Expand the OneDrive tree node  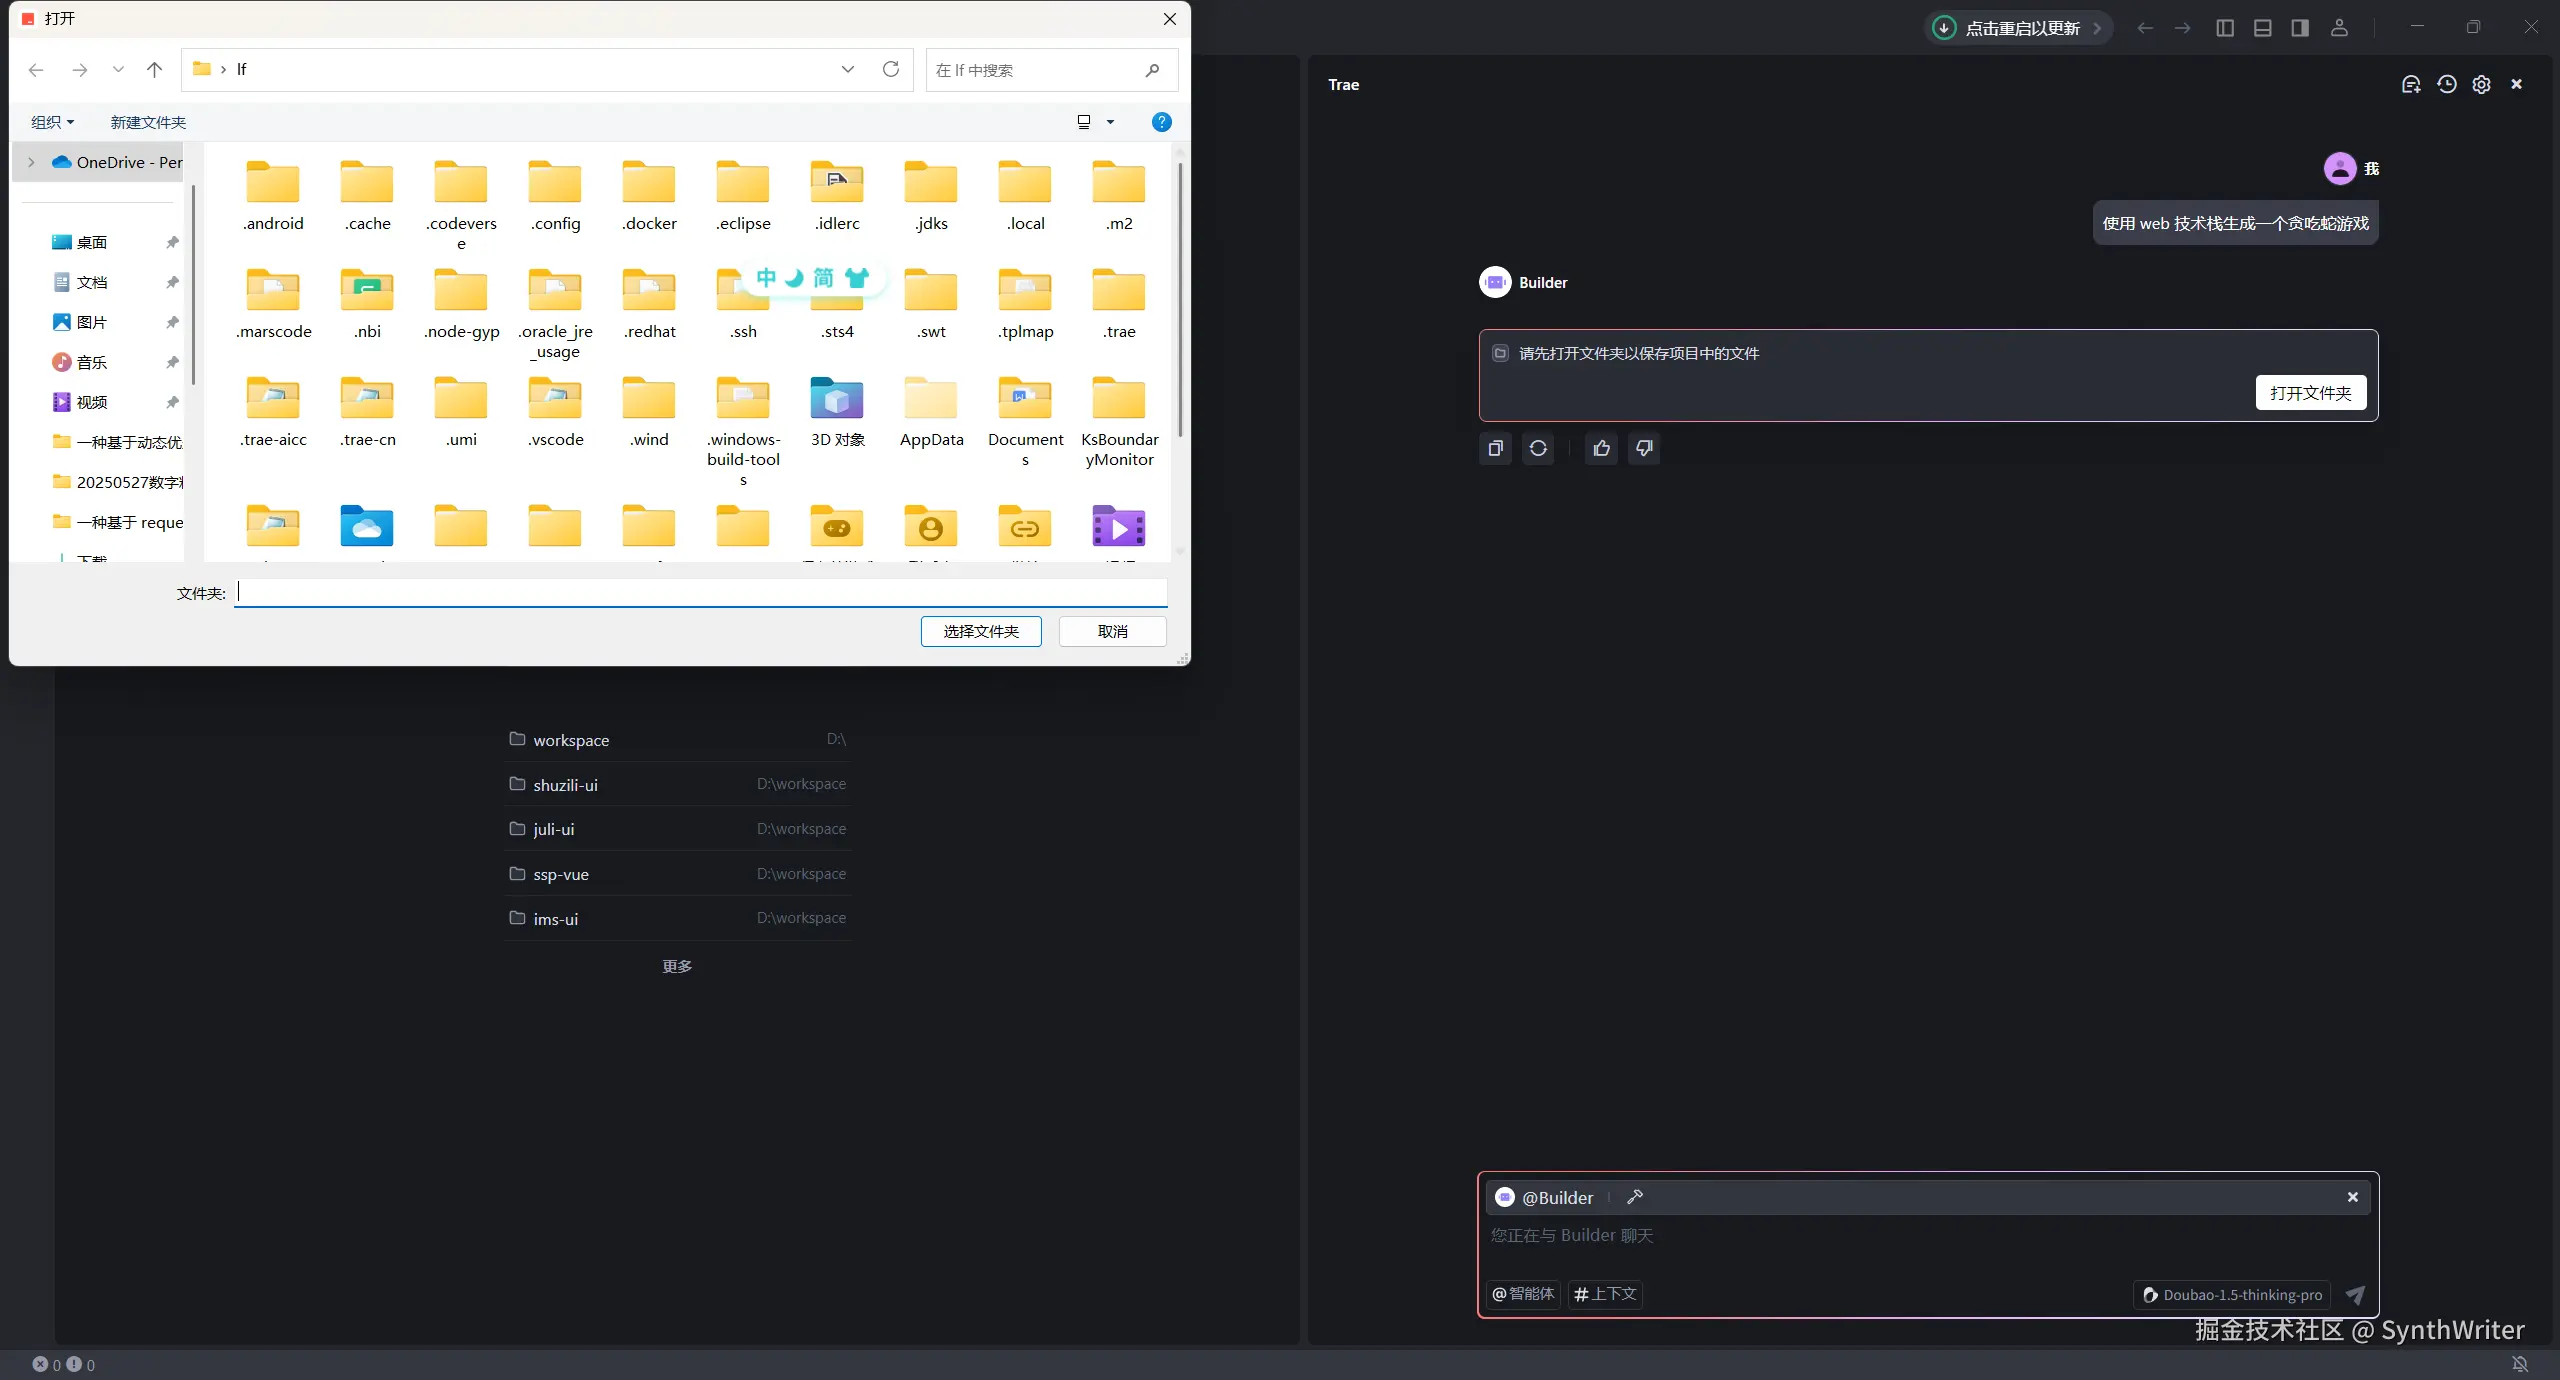tap(31, 162)
